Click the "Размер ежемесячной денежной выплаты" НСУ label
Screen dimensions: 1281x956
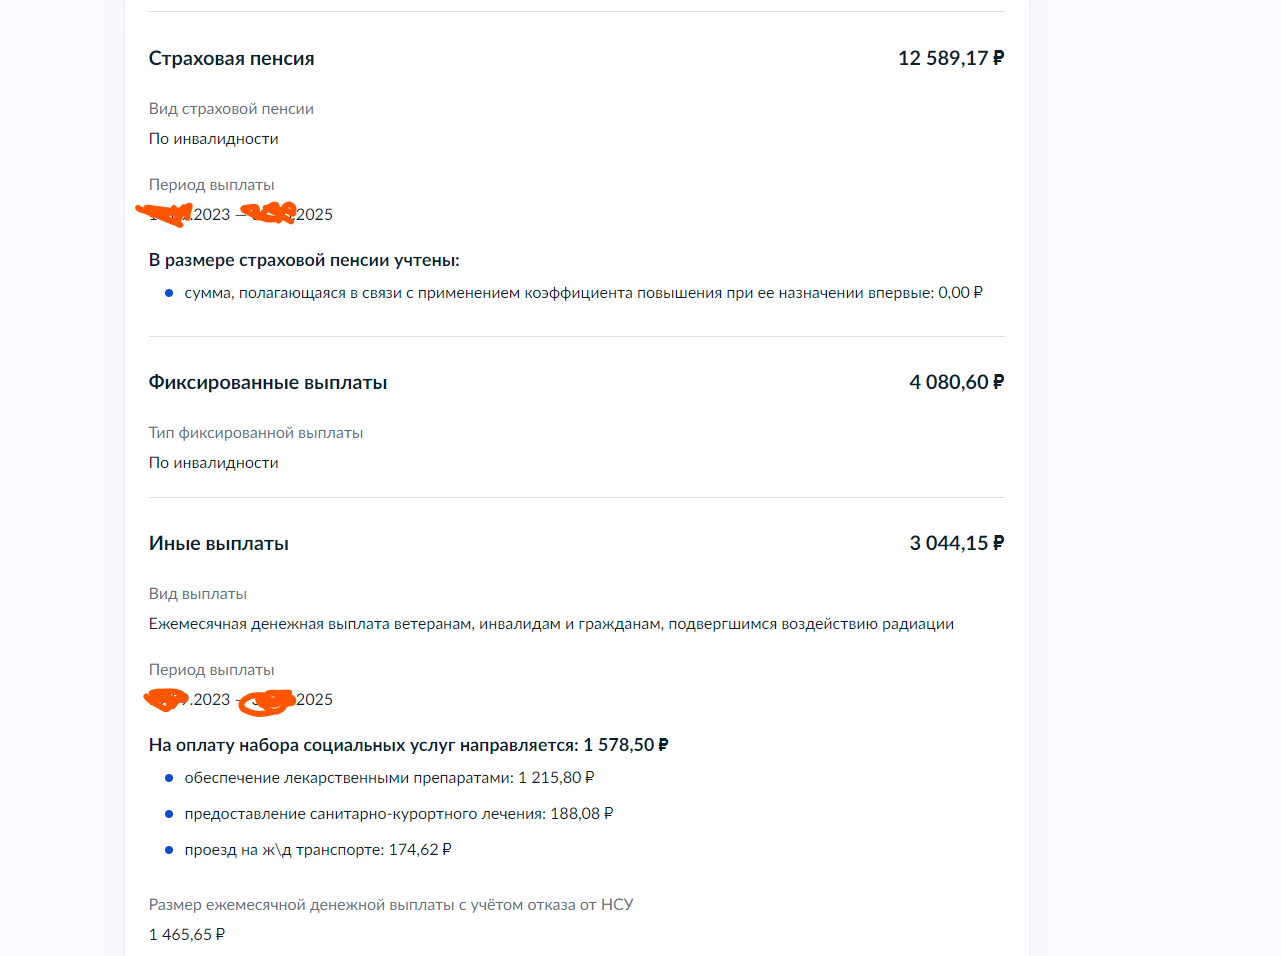click(x=390, y=905)
